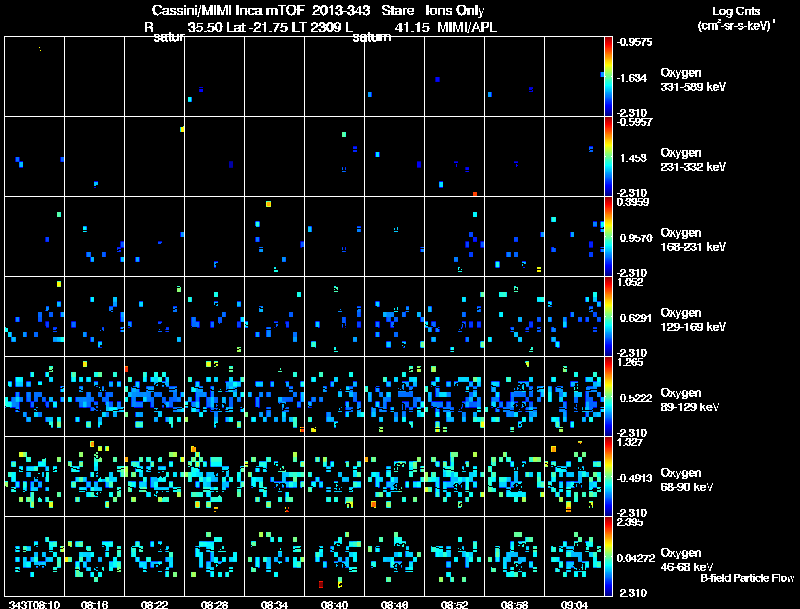Click the B-field Particle Flow label
Screen dimensions: 800x609
pyautogui.click(x=746, y=578)
